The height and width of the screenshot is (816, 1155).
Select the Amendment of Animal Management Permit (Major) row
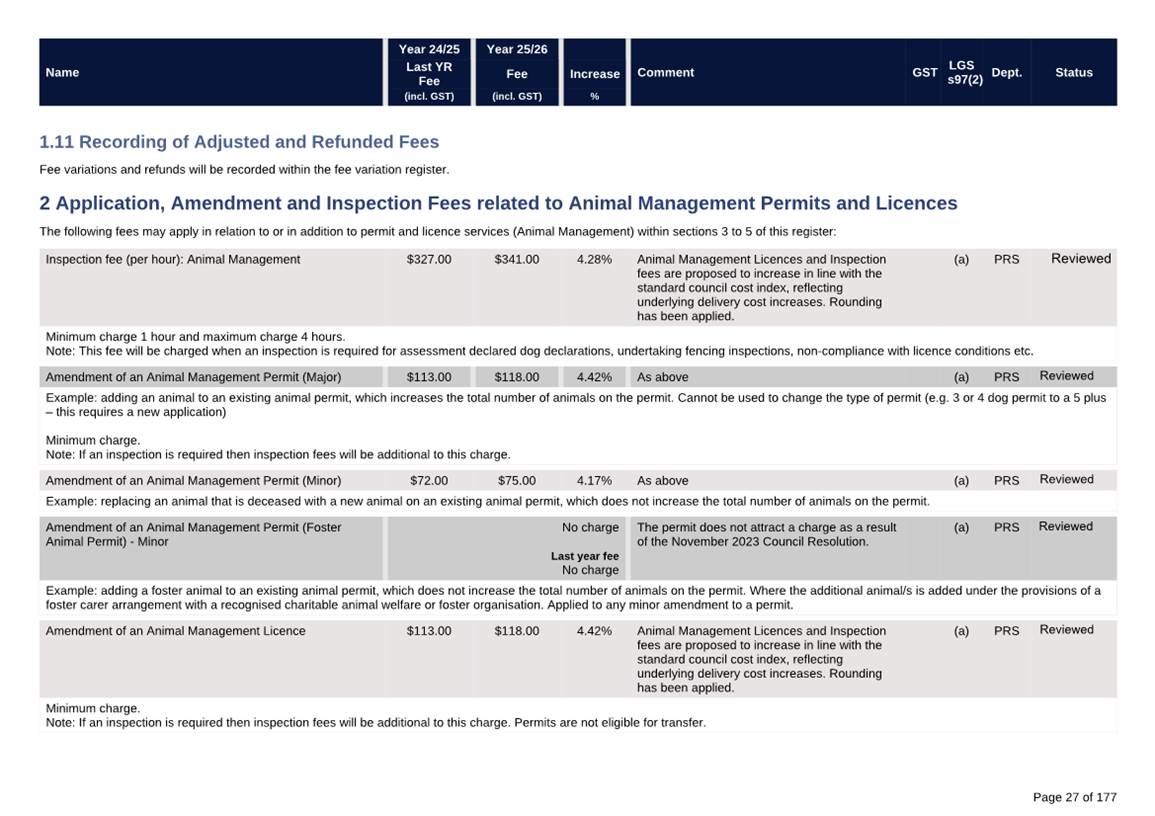[x=193, y=377]
